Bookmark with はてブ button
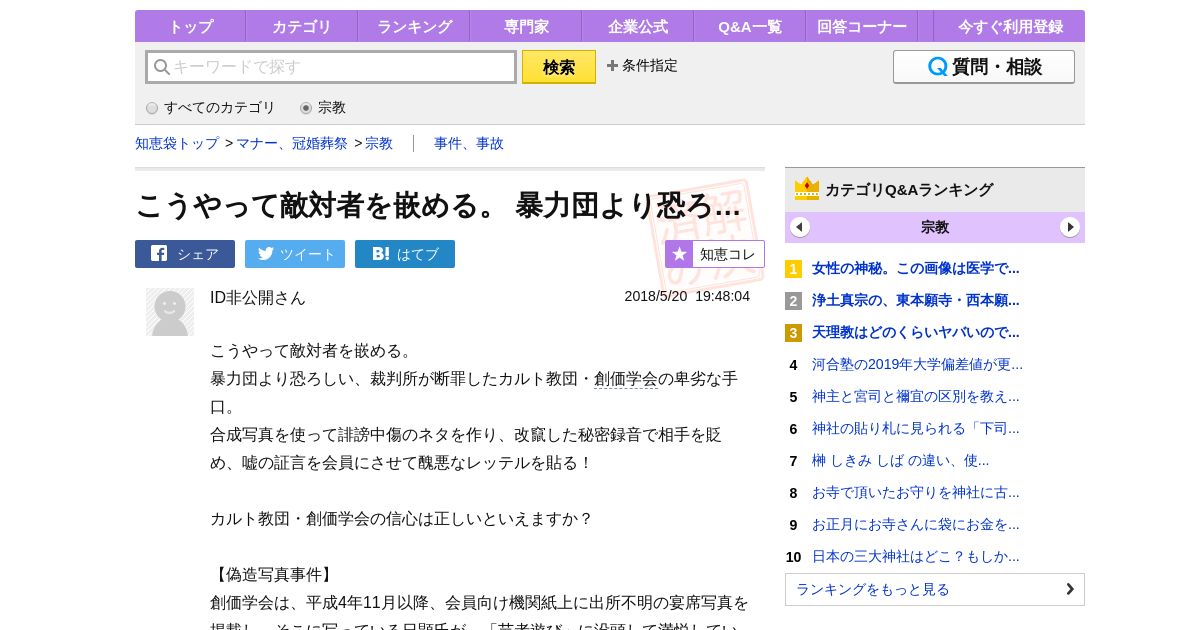1200x630 pixels. pyautogui.click(x=405, y=254)
